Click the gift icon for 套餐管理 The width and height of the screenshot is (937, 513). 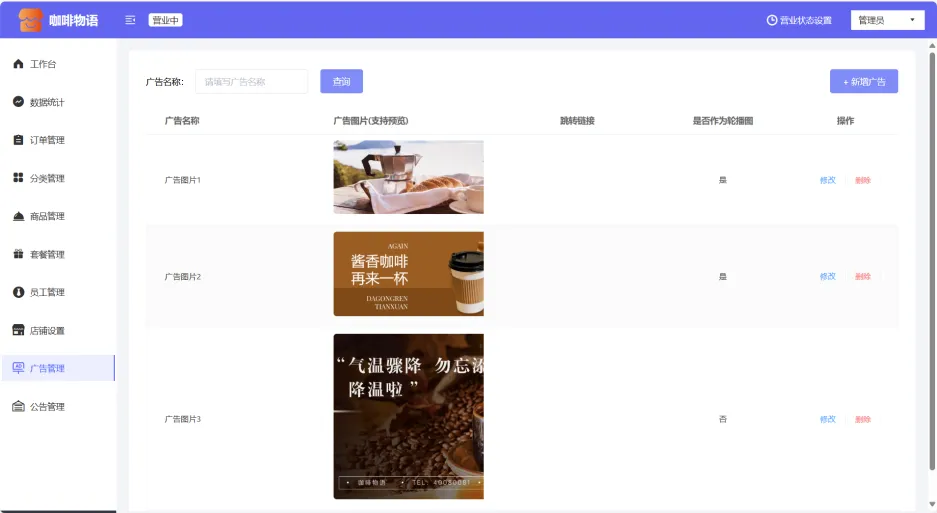(x=18, y=254)
